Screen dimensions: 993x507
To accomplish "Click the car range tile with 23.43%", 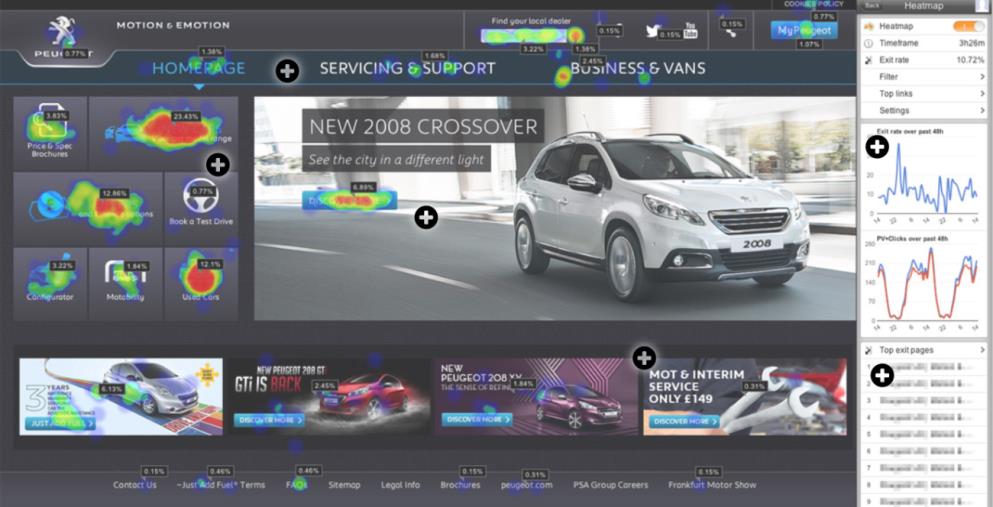I will [163, 133].
